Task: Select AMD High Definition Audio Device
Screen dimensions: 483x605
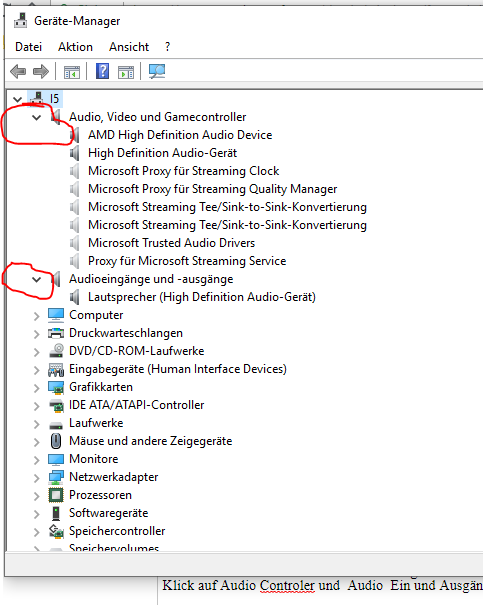Action: click(x=180, y=135)
